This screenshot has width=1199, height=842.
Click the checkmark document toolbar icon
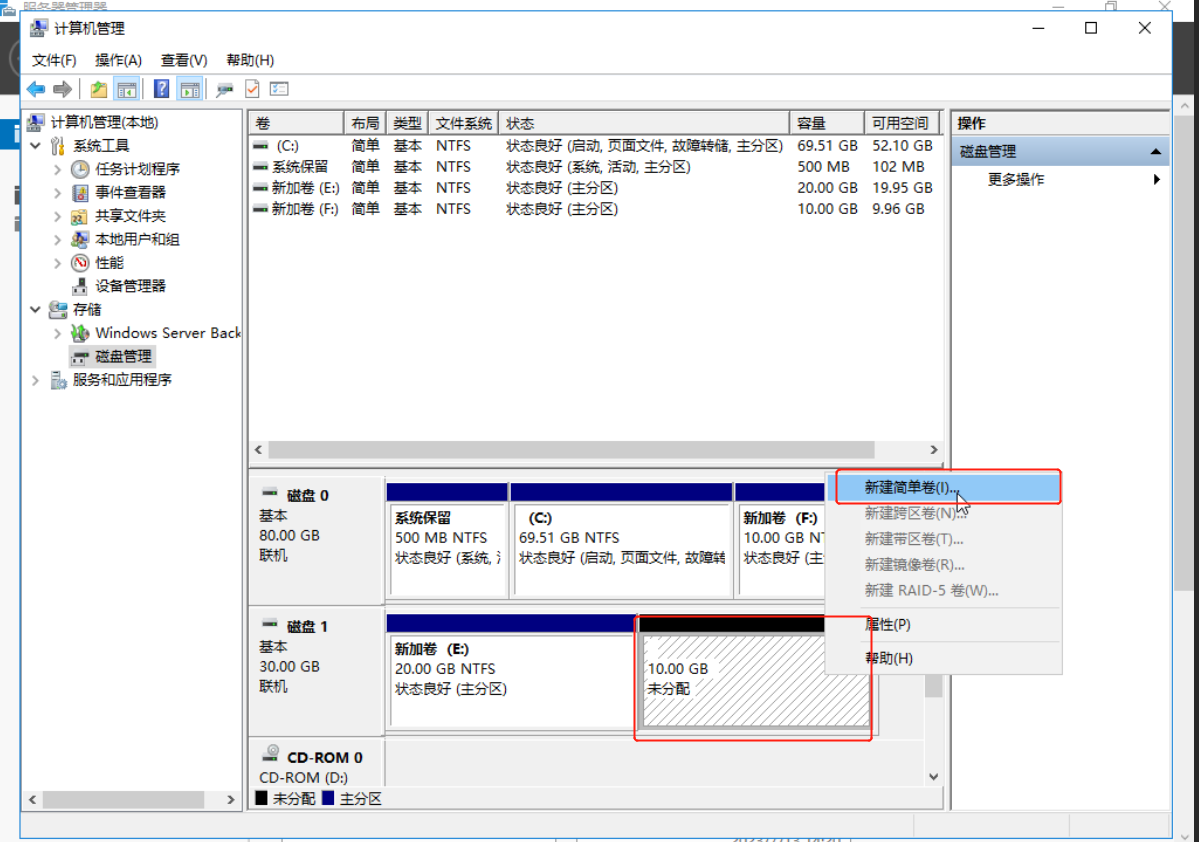click(252, 89)
